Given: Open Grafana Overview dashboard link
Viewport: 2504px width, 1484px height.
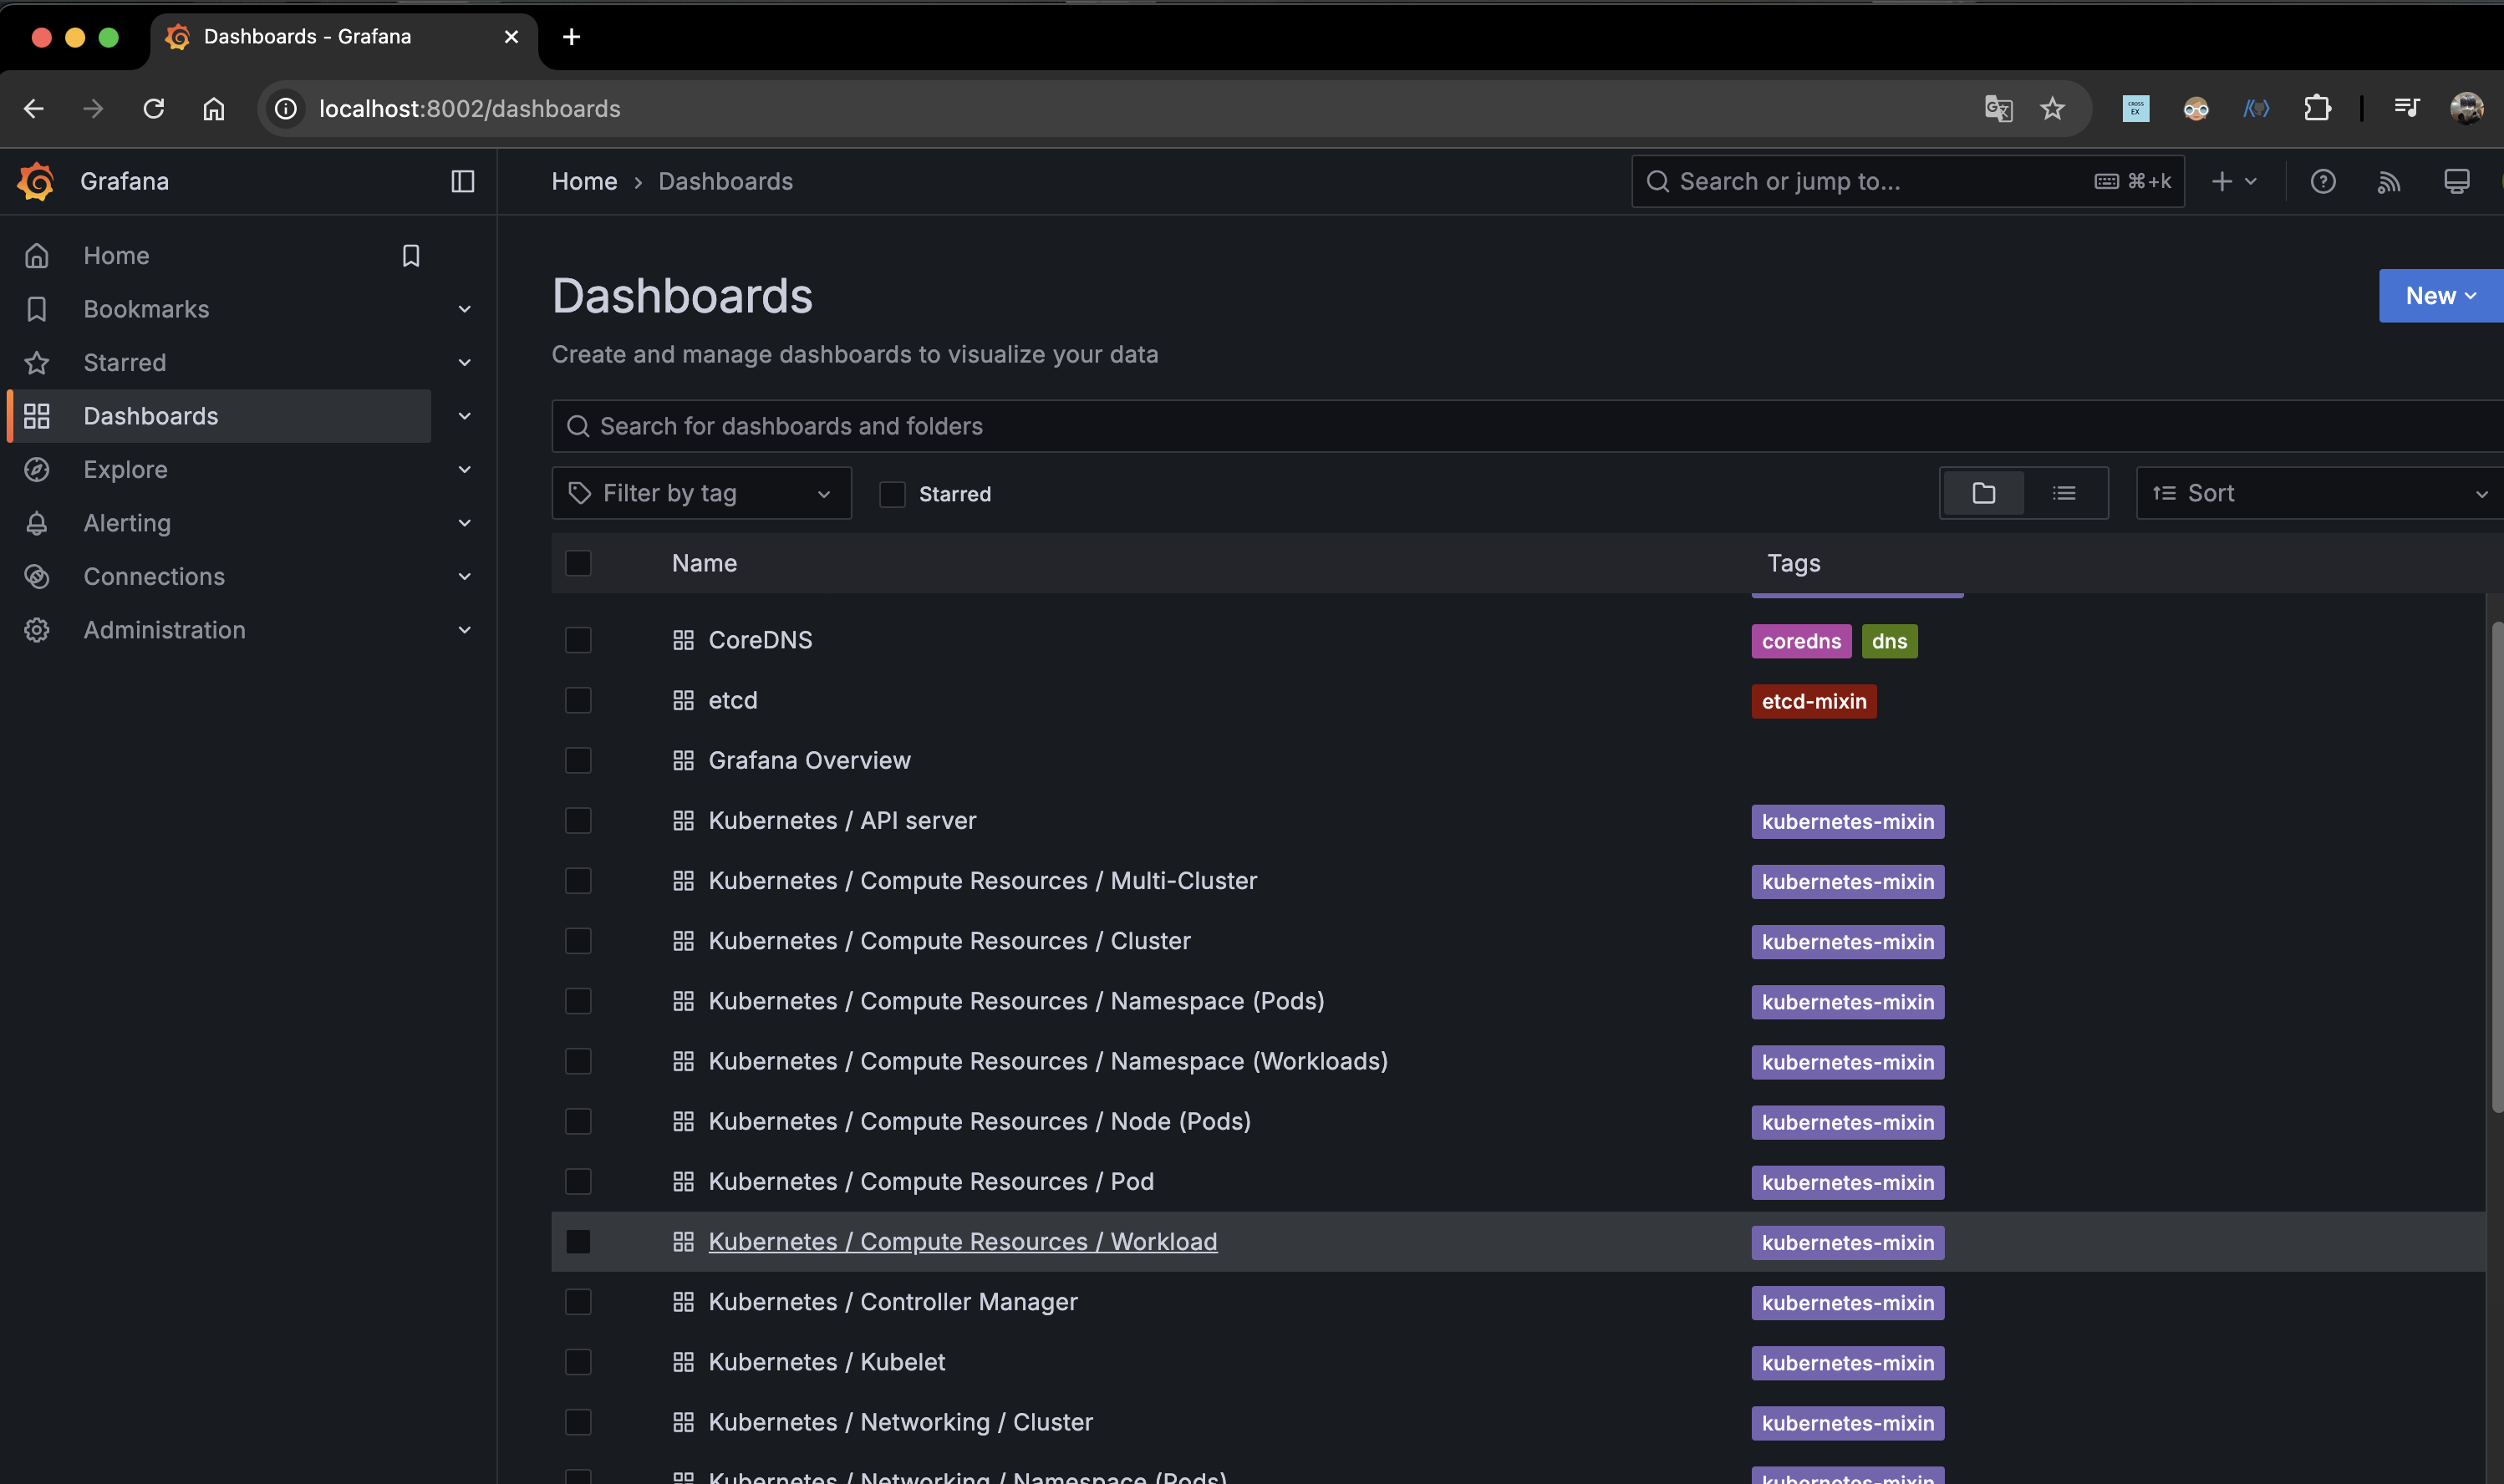Looking at the screenshot, I should (x=809, y=760).
